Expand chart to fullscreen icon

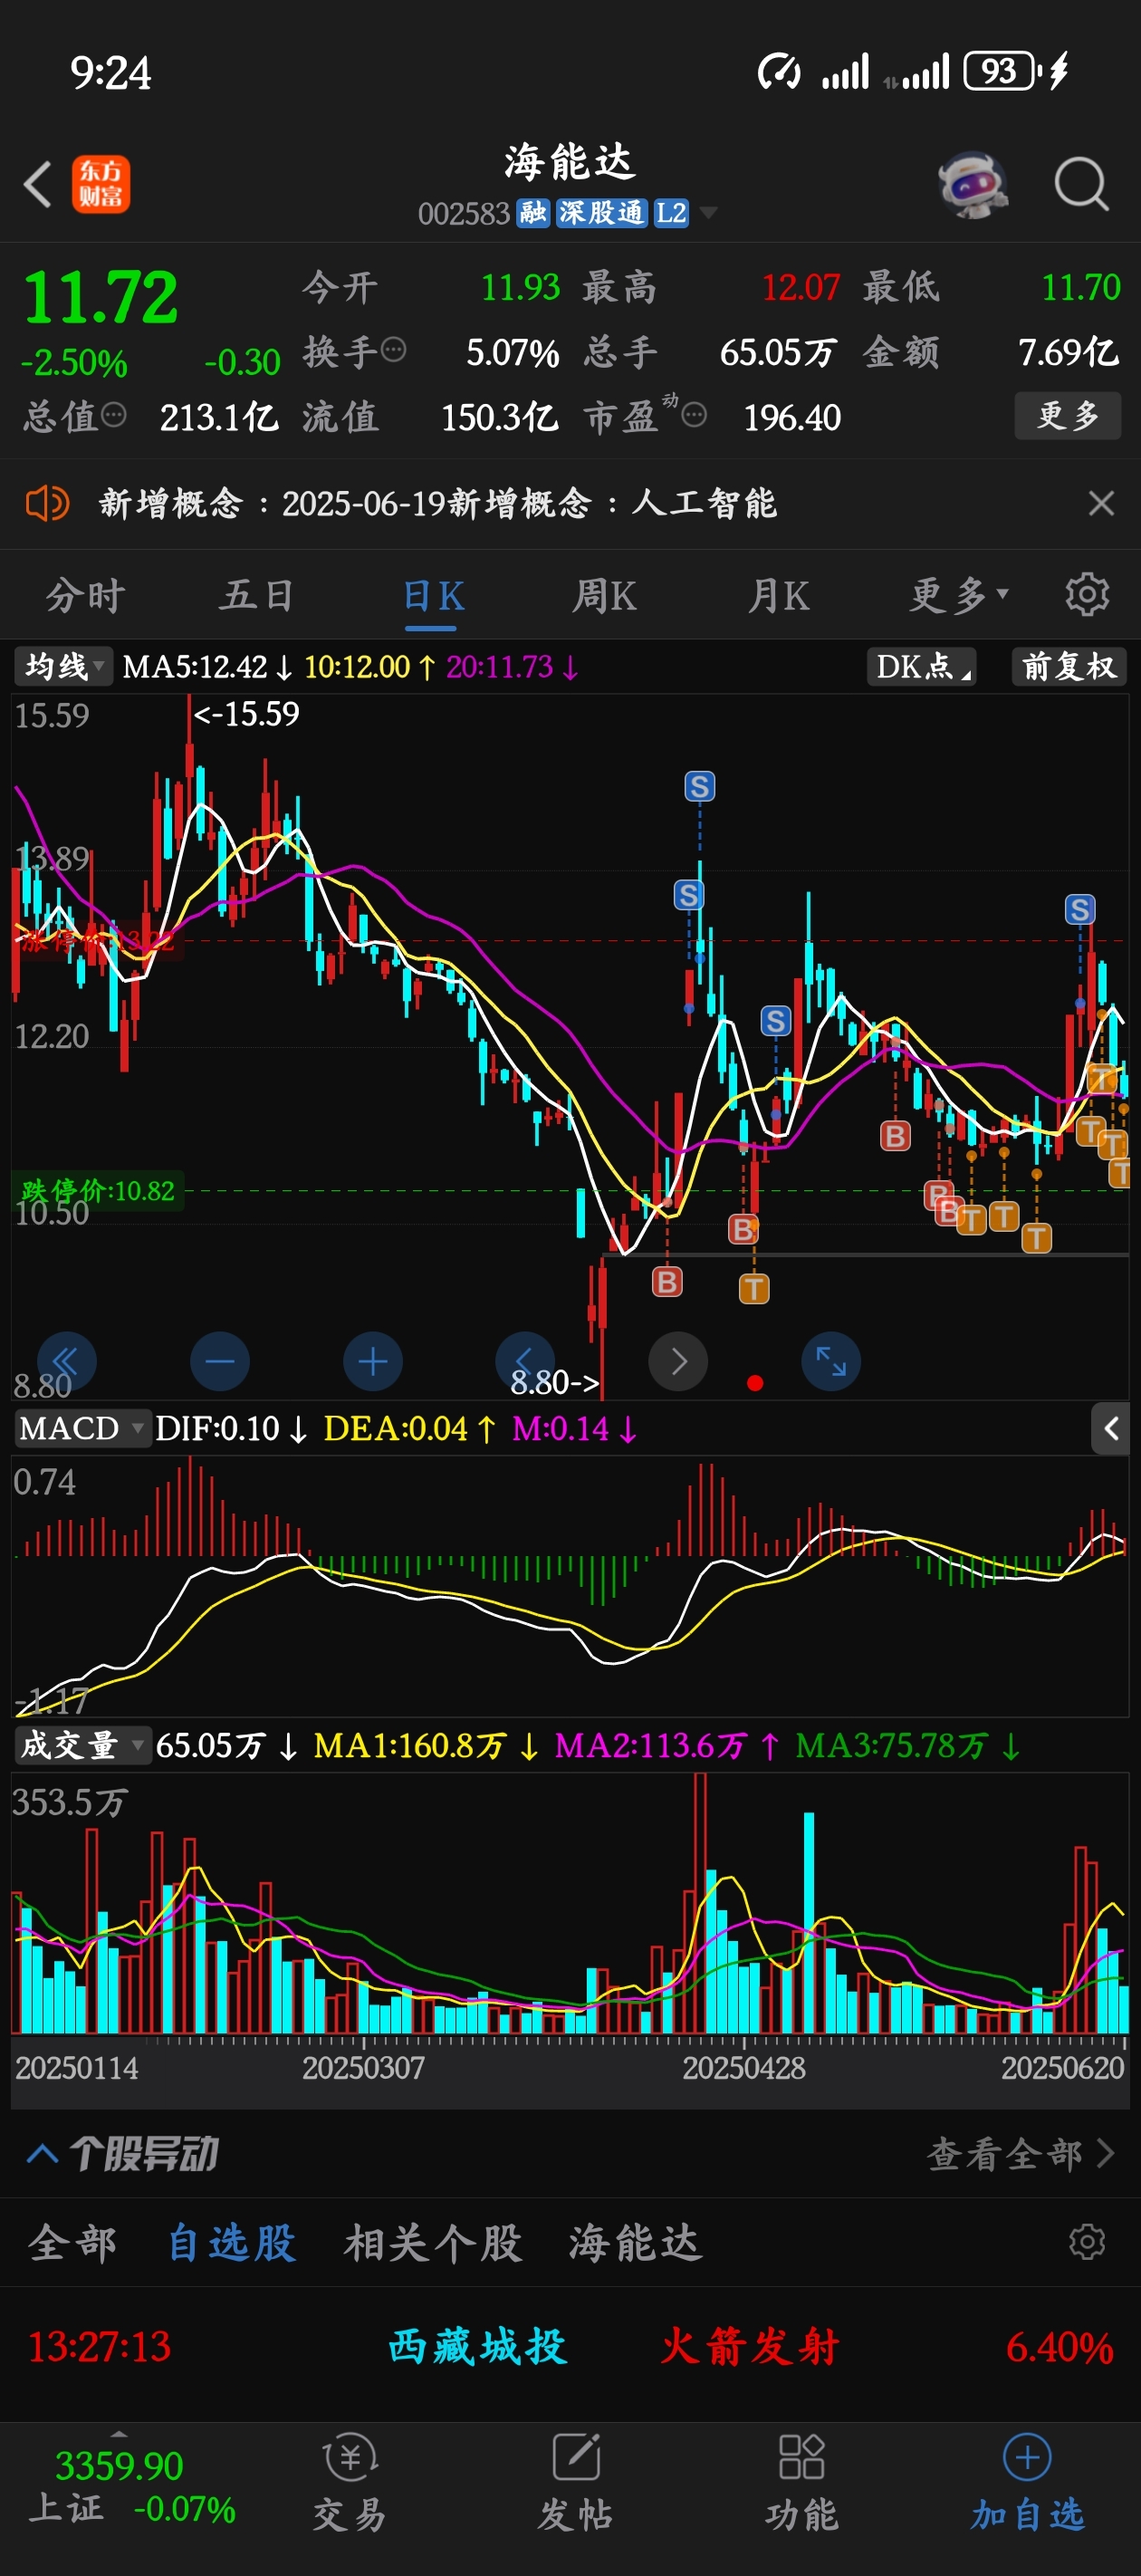coord(831,1361)
